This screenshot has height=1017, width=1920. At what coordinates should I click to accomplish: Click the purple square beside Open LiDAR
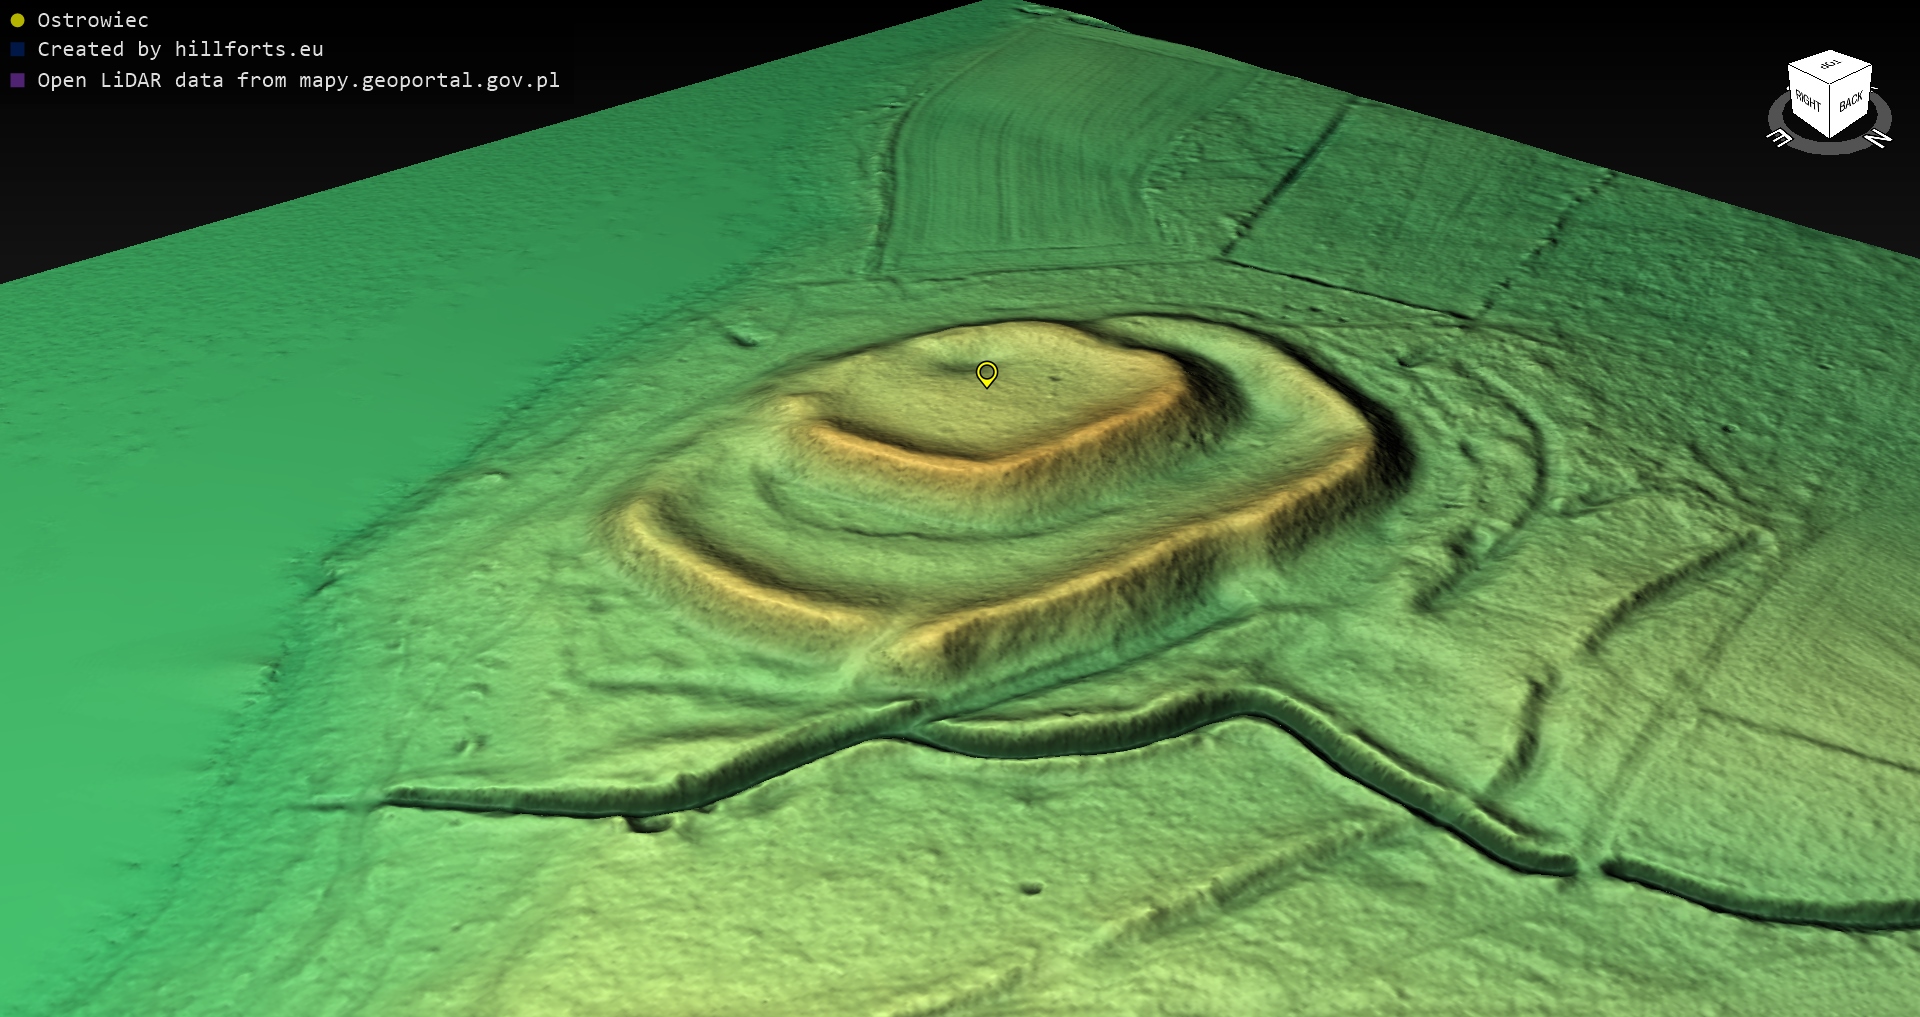point(17,80)
